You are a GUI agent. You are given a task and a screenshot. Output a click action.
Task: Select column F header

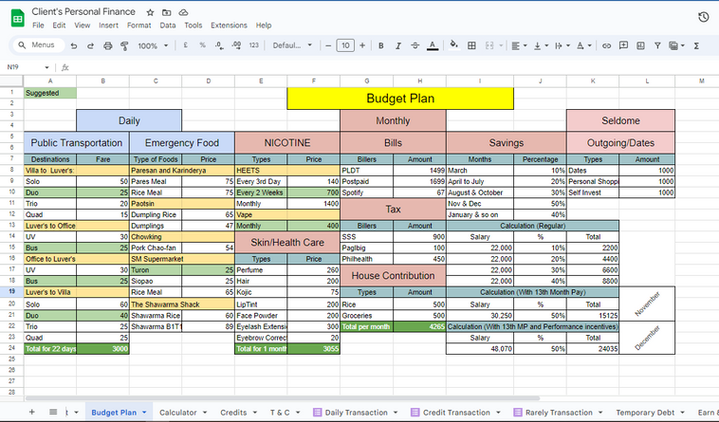(x=314, y=81)
